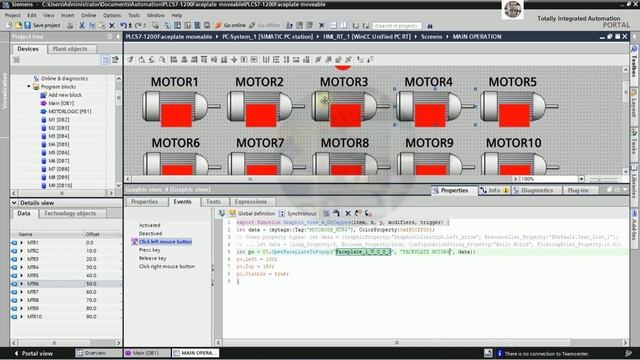Click the Open project folder icon
The height and width of the screenshot is (360, 640).
click(18, 25)
